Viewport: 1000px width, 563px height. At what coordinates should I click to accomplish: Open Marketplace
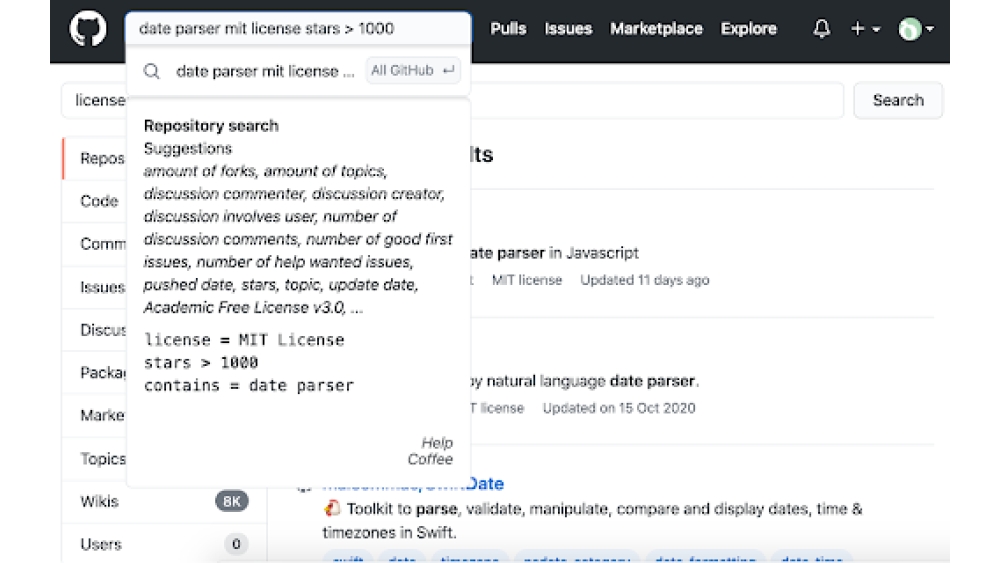point(656,29)
